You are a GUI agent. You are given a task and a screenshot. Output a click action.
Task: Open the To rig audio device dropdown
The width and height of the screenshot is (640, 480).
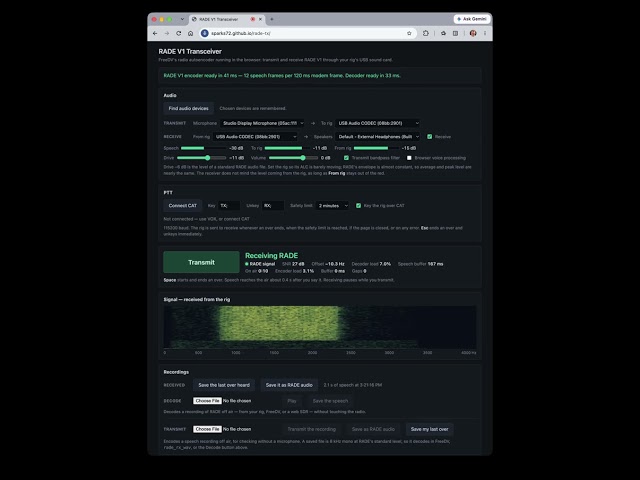[378, 123]
